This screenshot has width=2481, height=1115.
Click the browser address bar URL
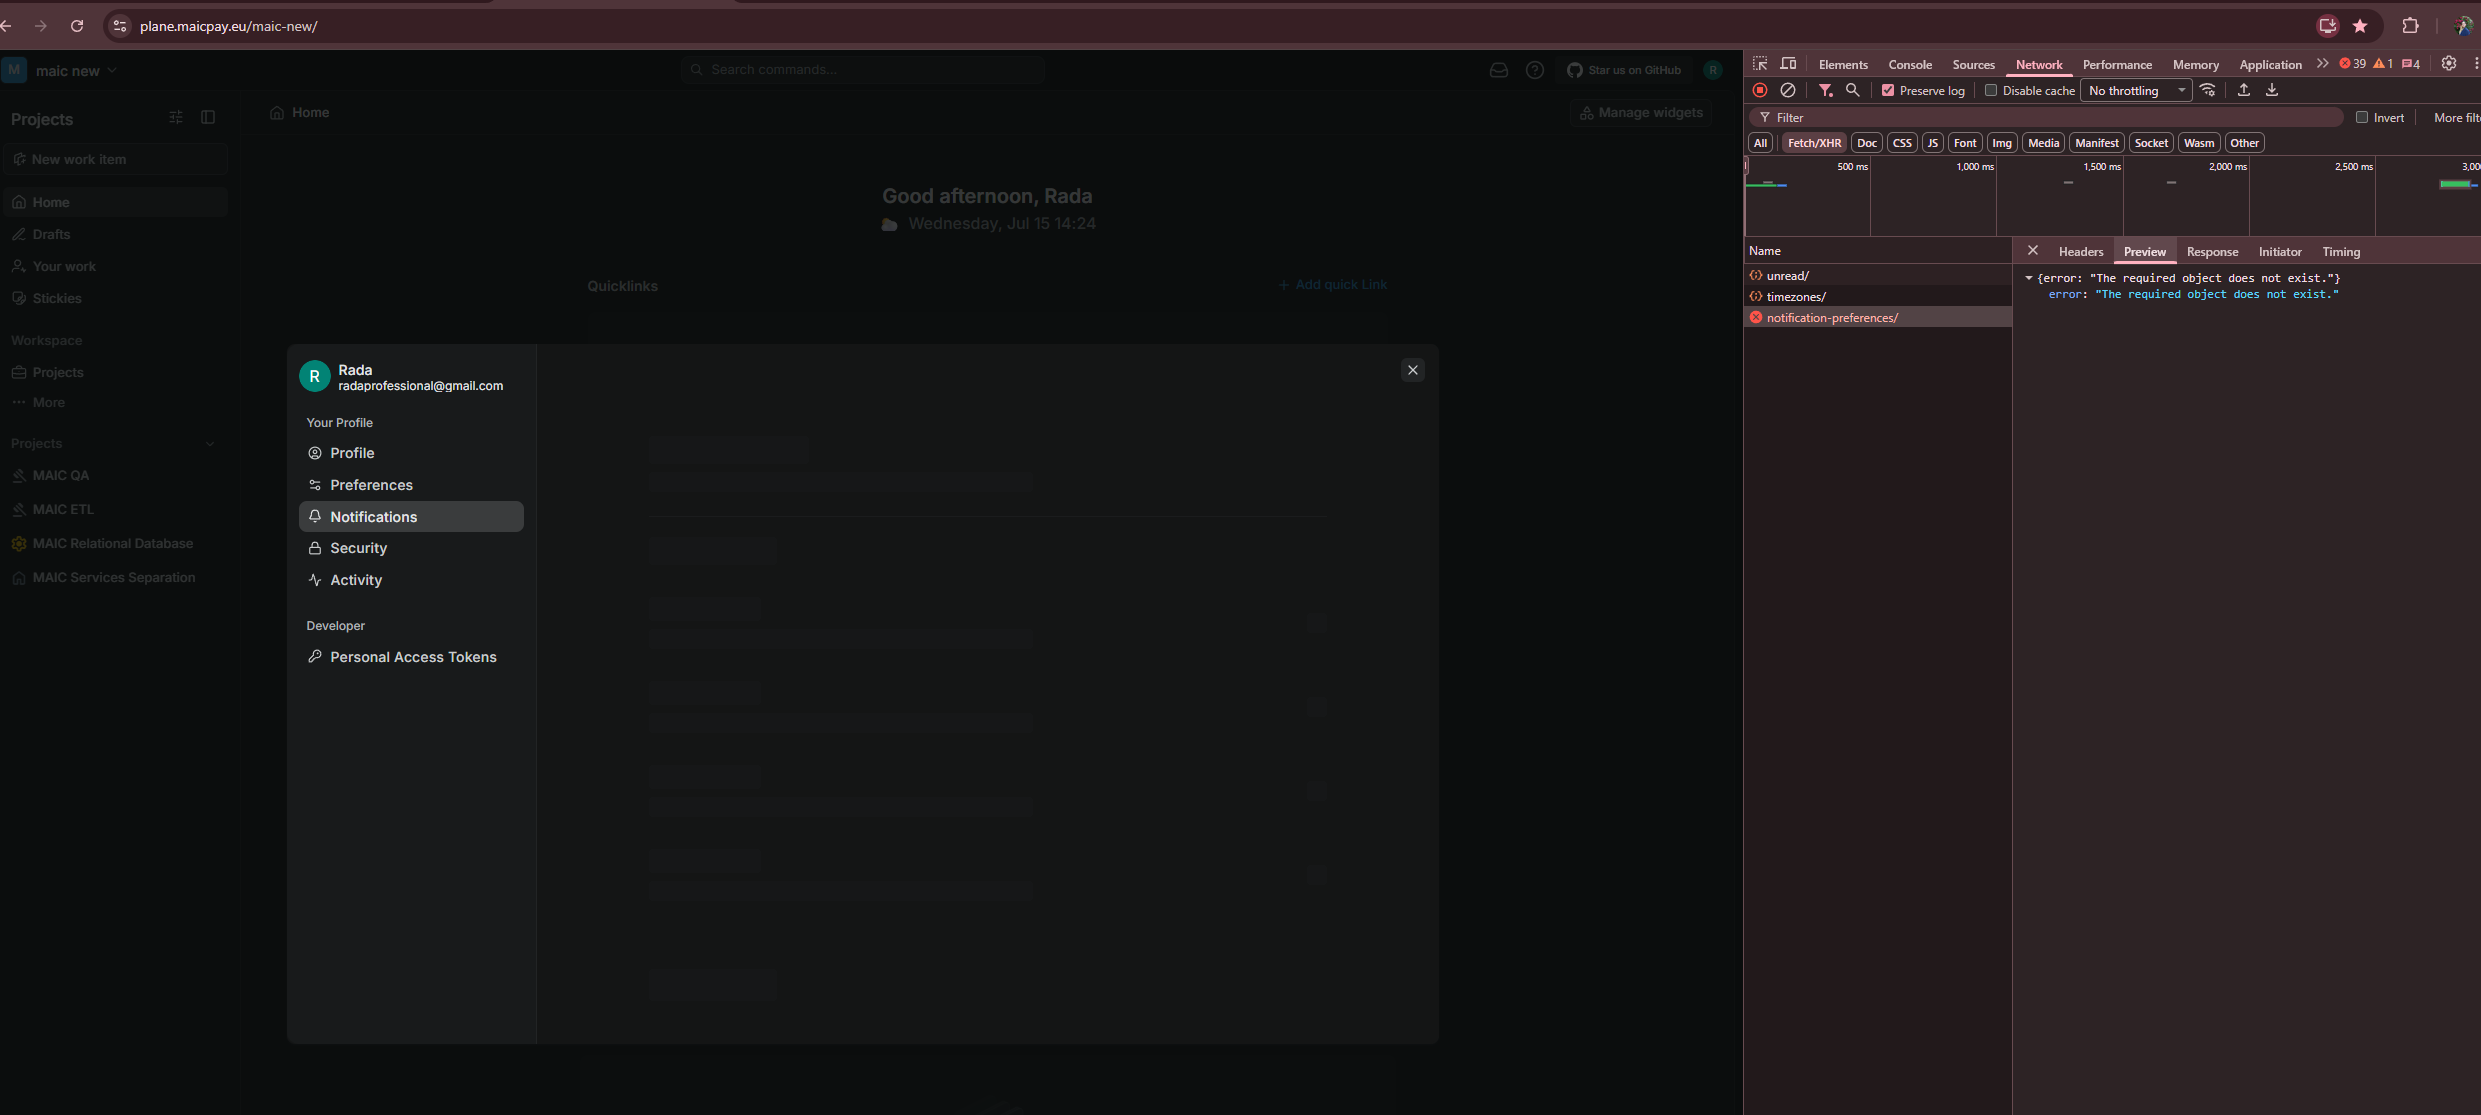click(x=229, y=26)
